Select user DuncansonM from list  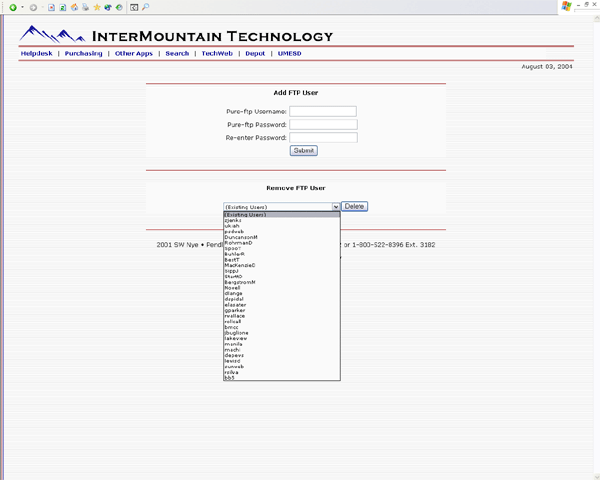point(282,237)
